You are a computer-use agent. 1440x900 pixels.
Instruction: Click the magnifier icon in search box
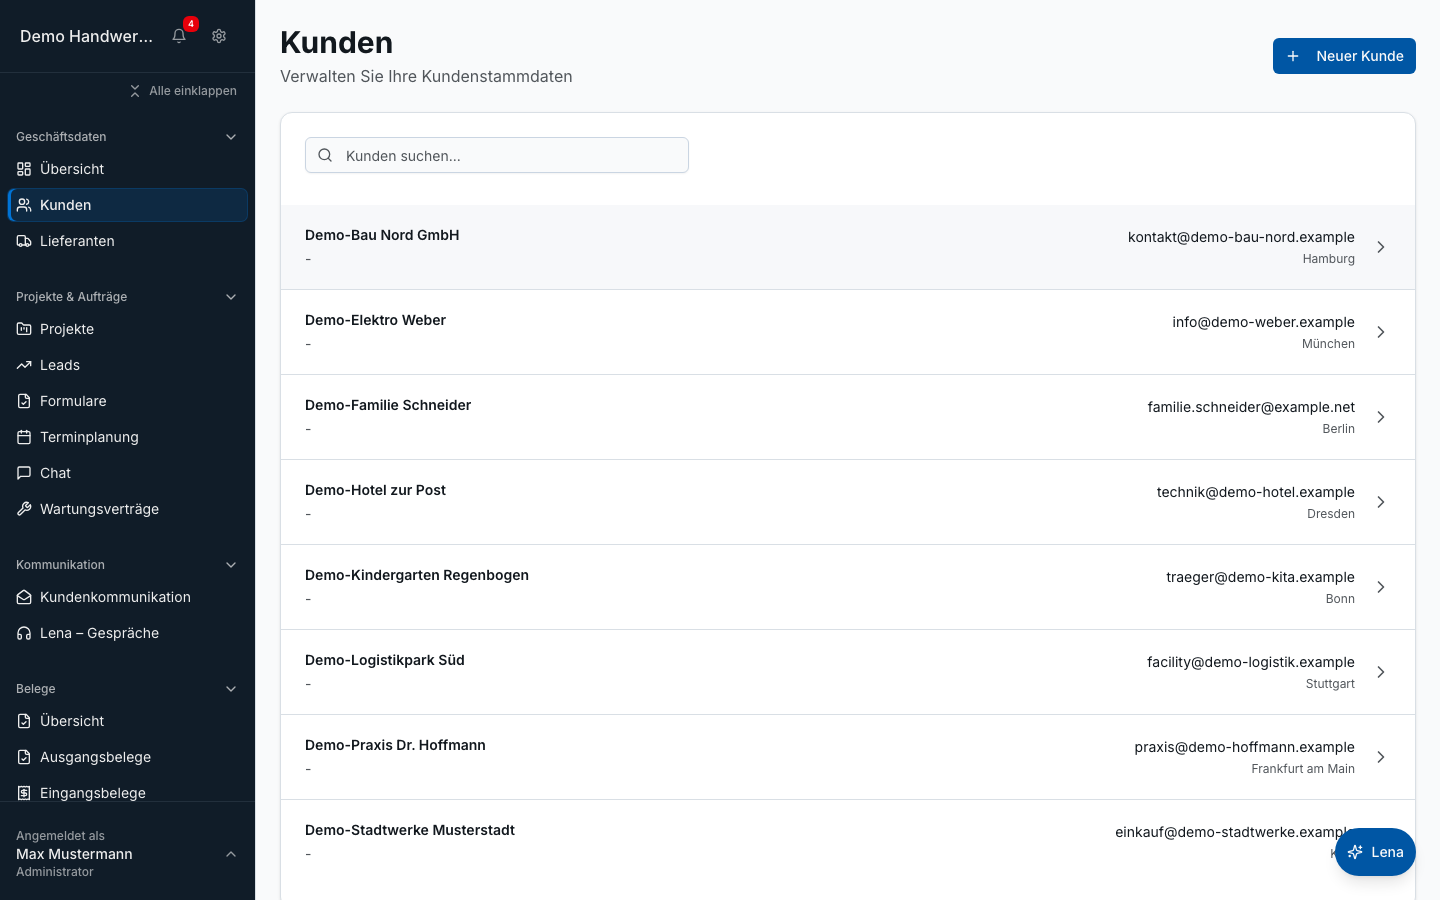[x=325, y=155]
